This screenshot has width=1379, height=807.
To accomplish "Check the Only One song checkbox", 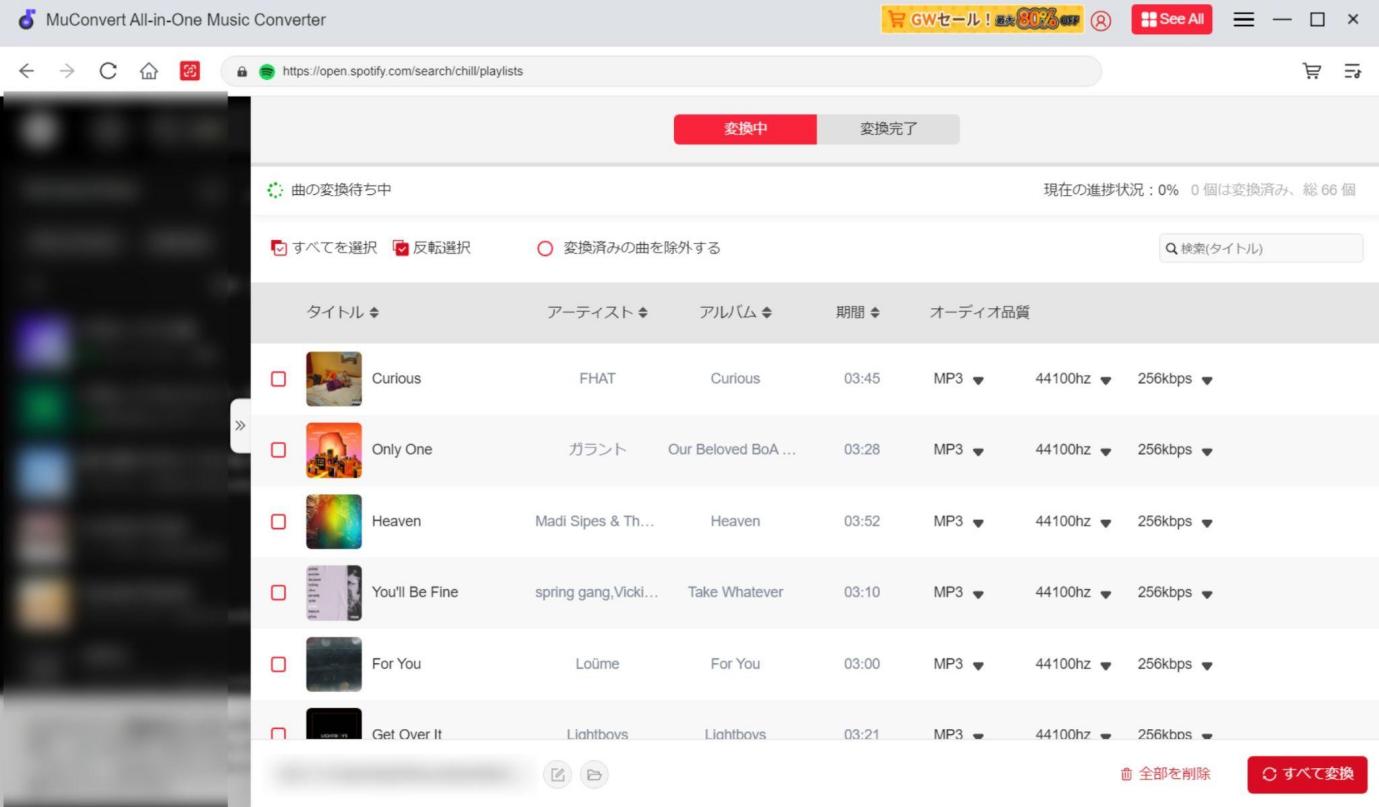I will tap(278, 450).
